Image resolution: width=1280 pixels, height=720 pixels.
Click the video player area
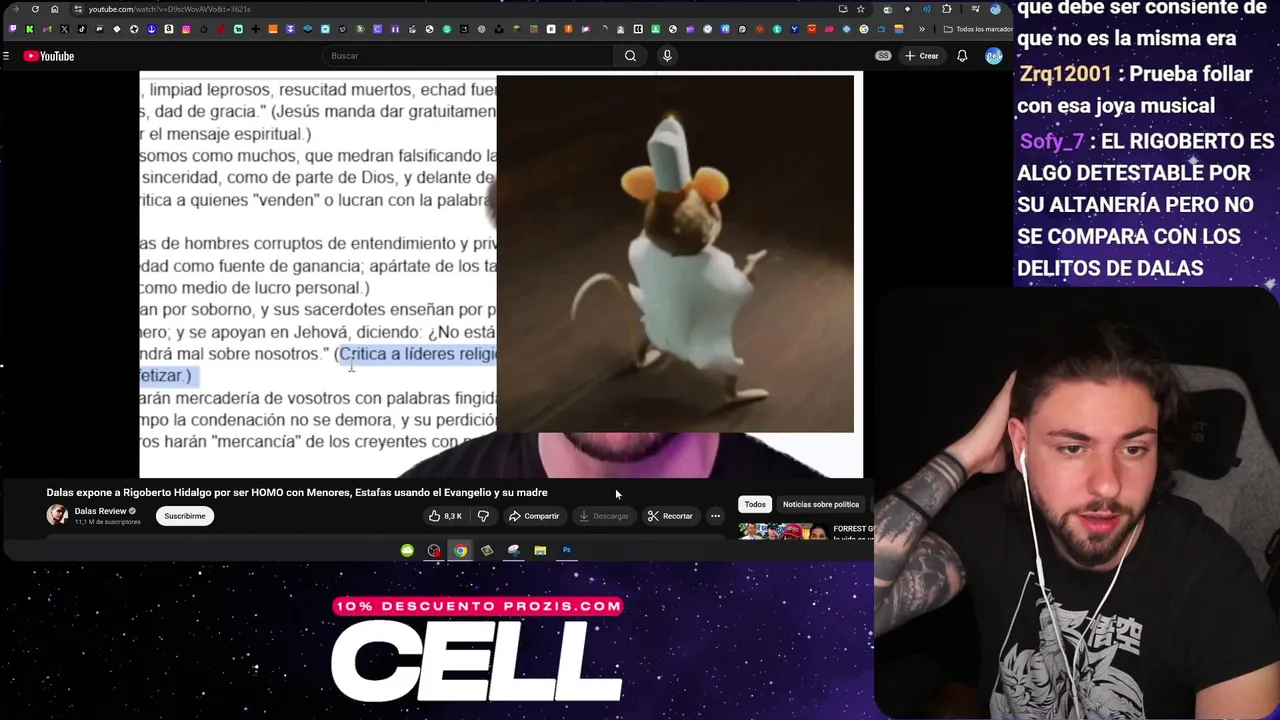501,275
